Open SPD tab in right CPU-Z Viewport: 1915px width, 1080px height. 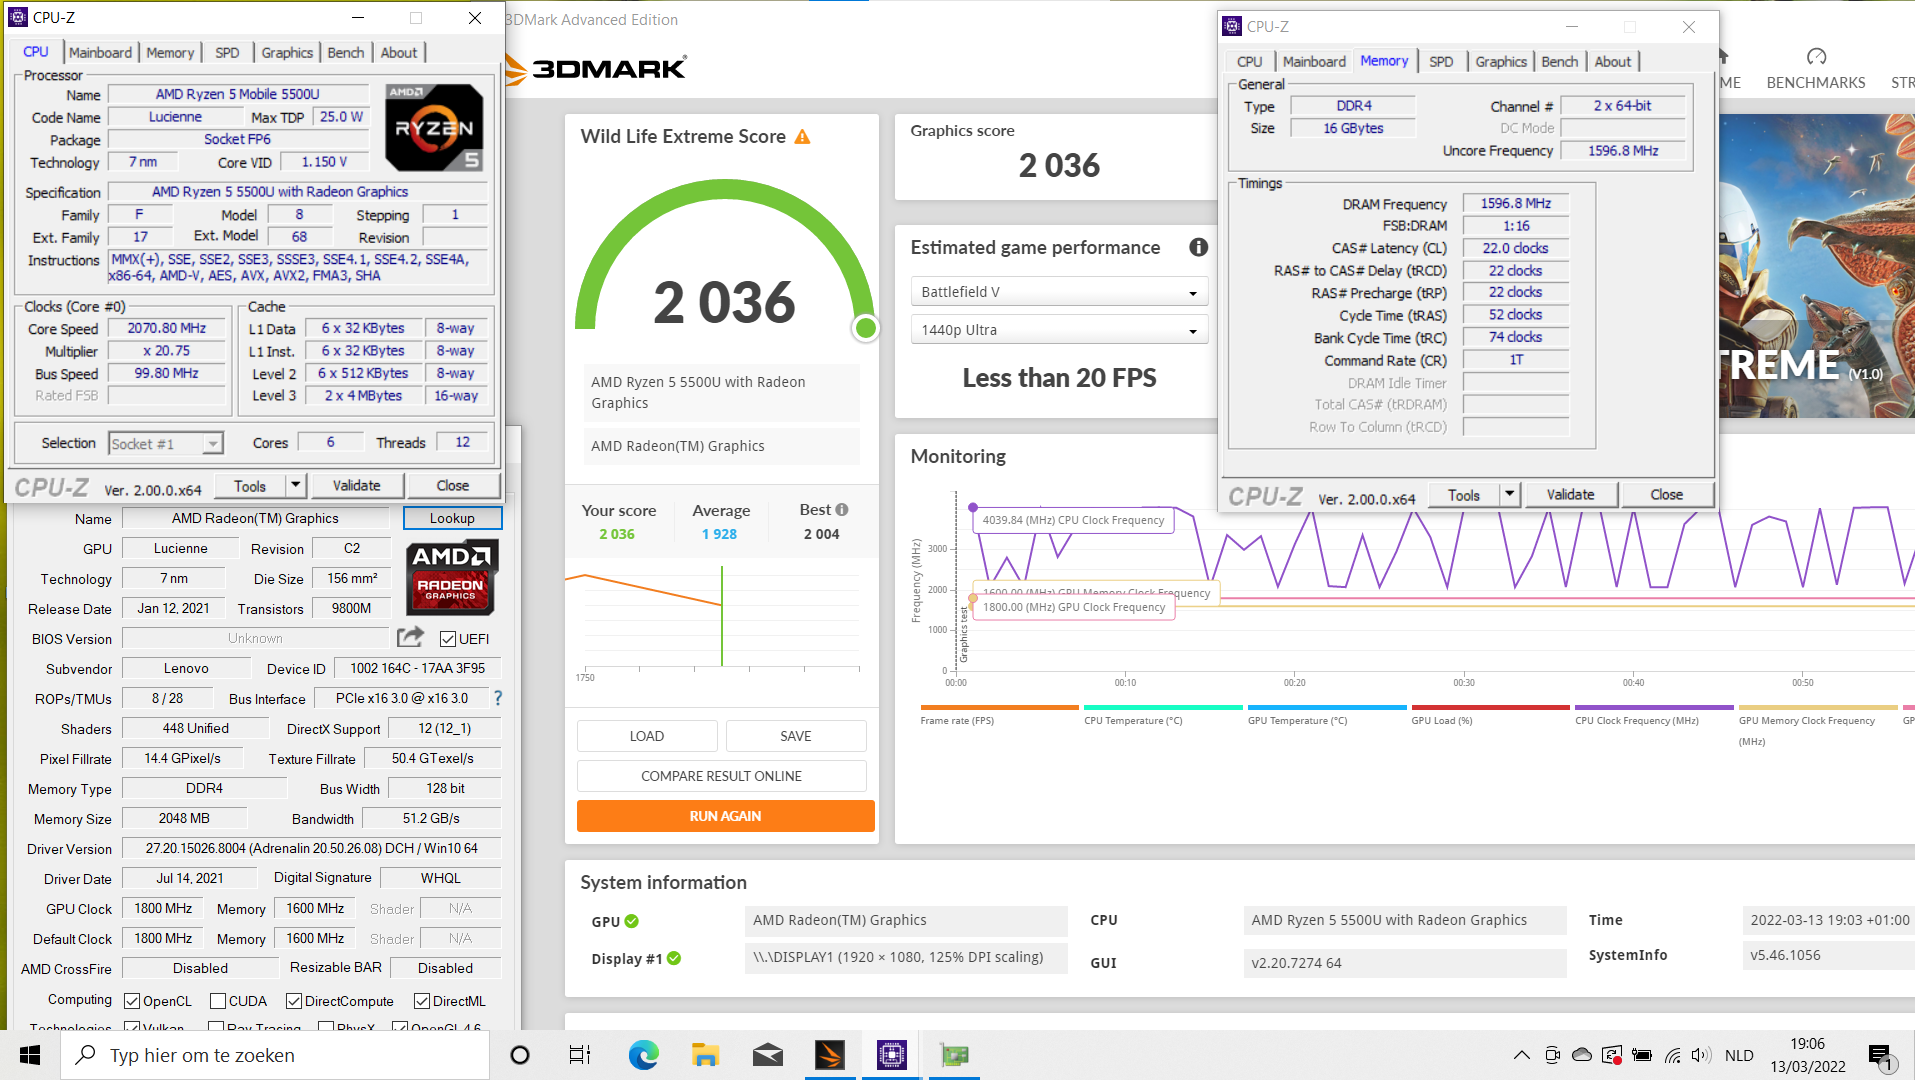pyautogui.click(x=1441, y=61)
